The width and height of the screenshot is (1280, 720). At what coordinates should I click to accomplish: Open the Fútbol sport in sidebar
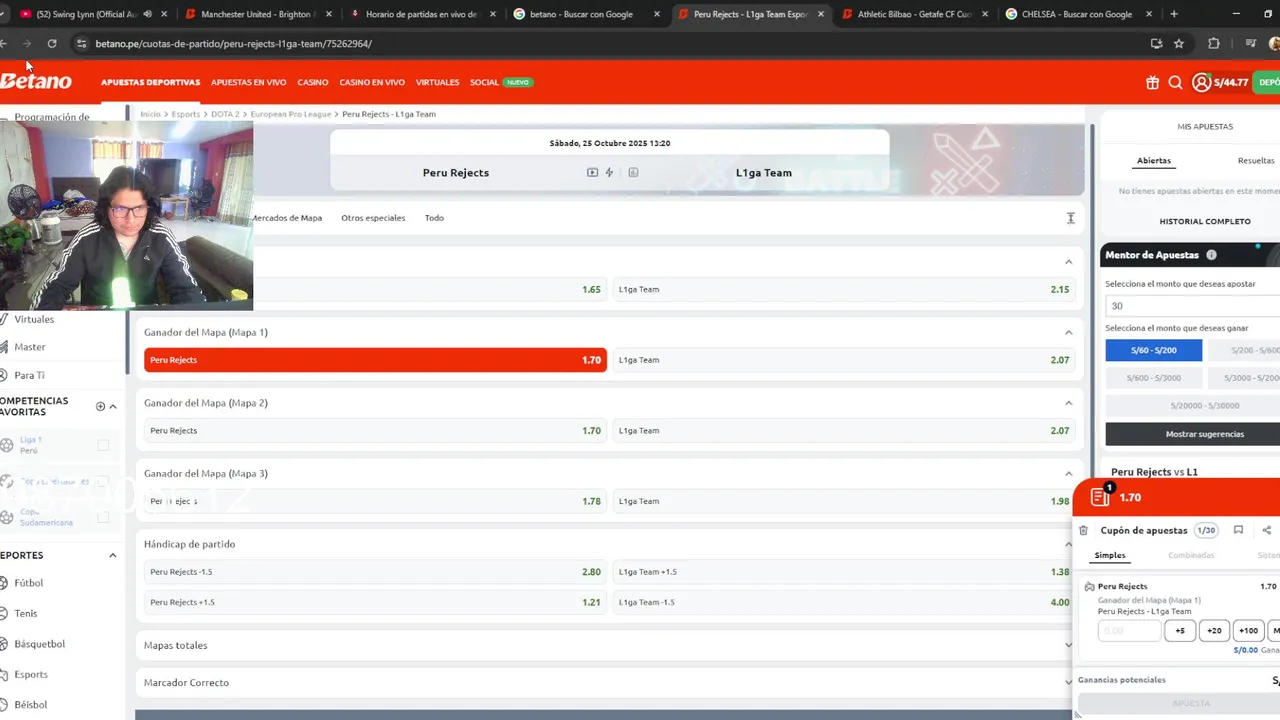[x=29, y=583]
